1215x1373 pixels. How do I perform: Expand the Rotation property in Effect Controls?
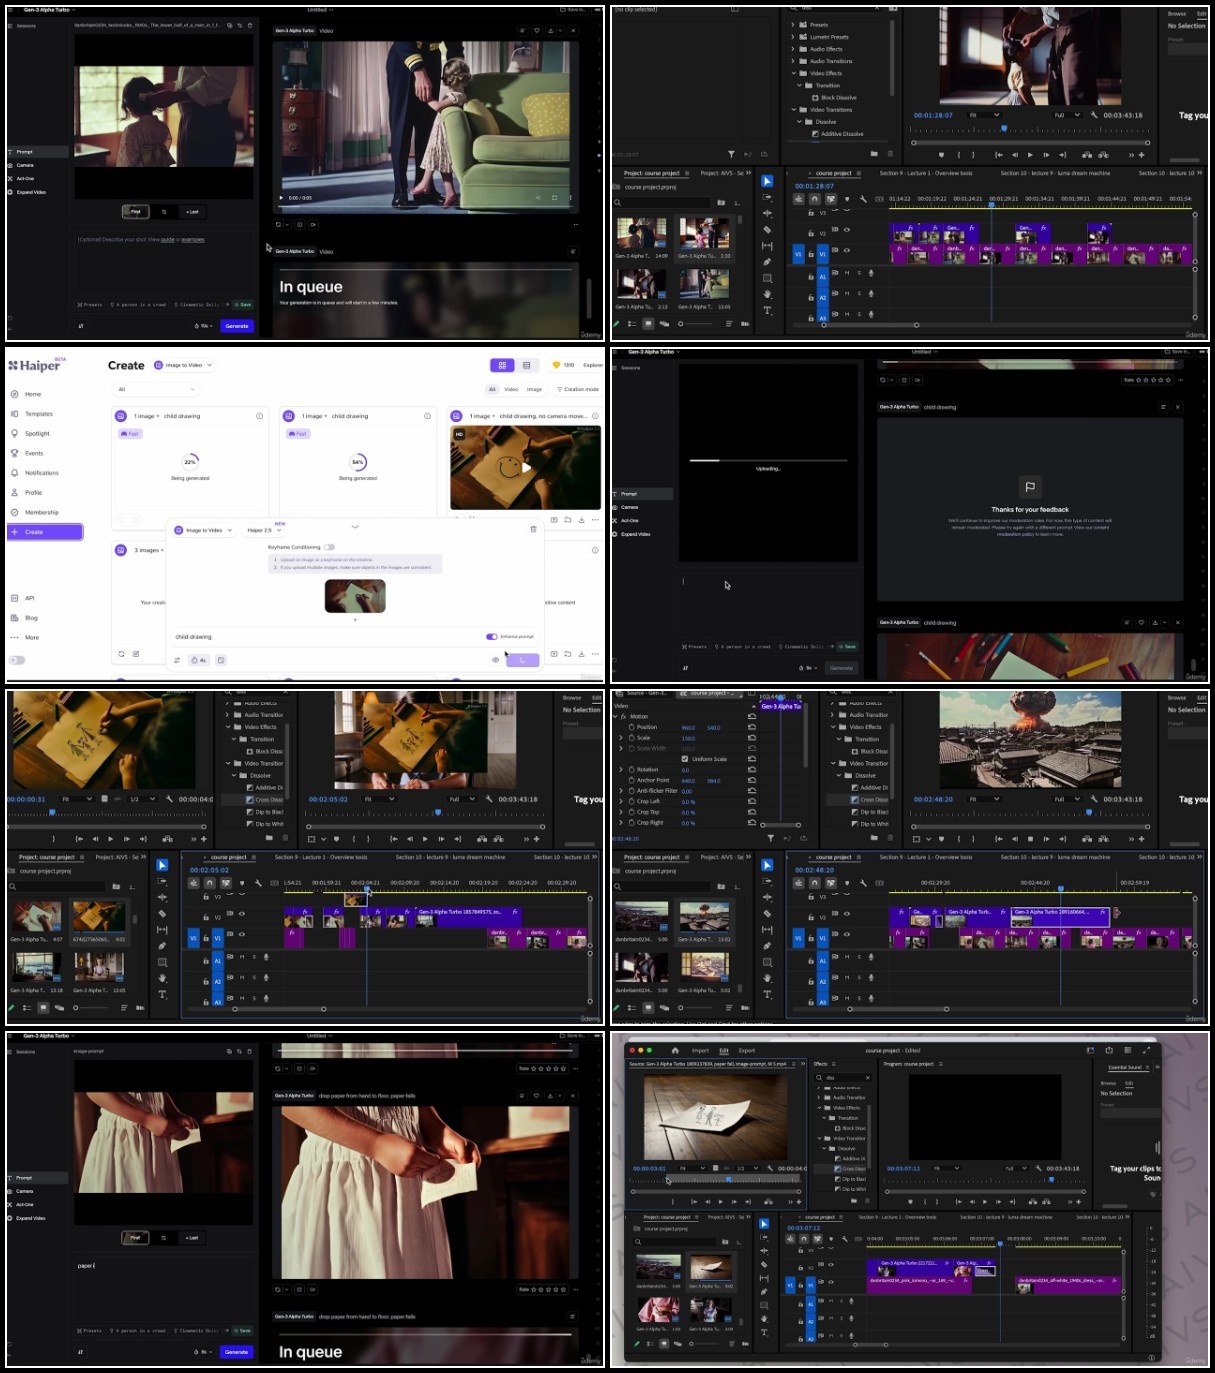point(621,770)
